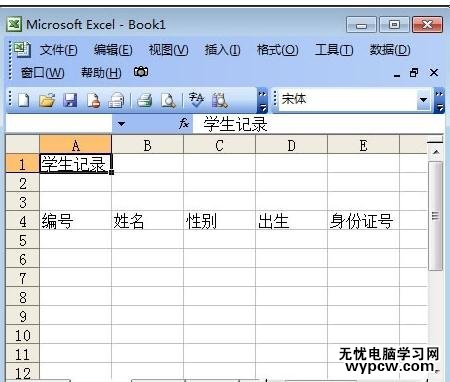The width and height of the screenshot is (450, 382).
Task: Click the Excel logo in title bar
Action: pos(14,24)
